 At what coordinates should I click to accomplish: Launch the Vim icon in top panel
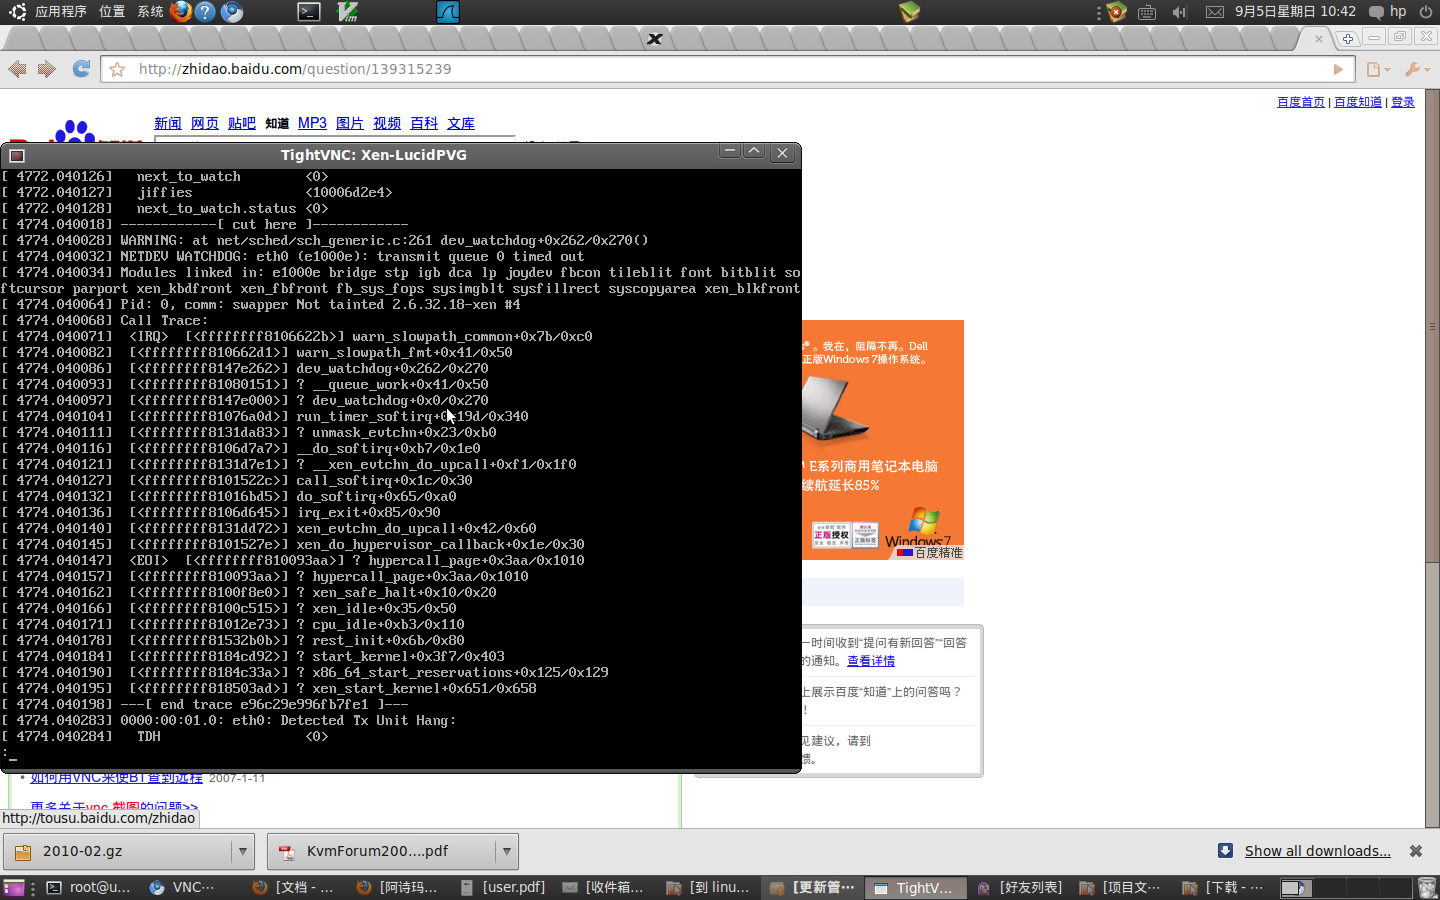347,12
